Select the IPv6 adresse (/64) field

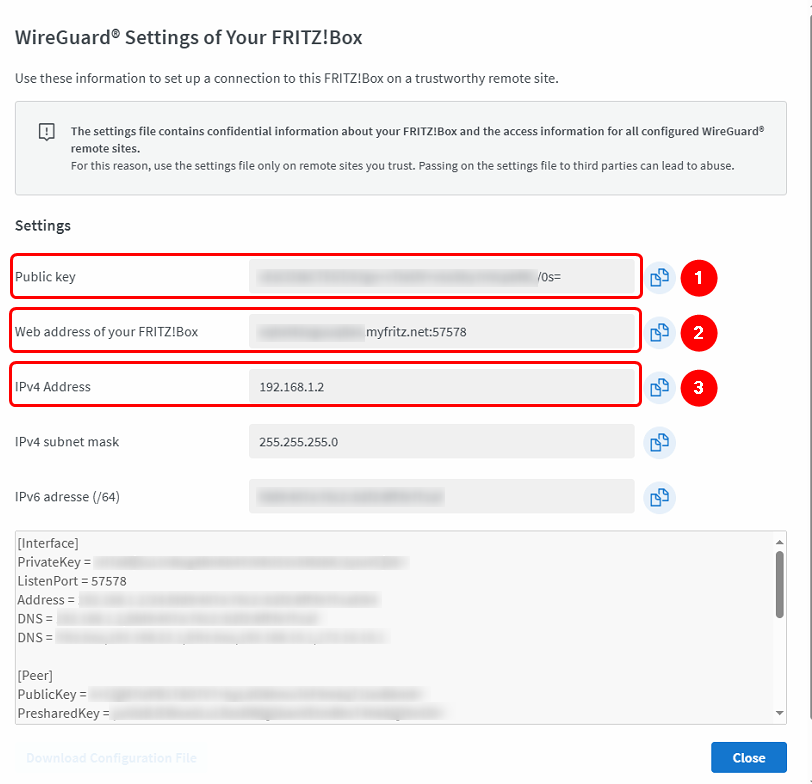pos(441,496)
